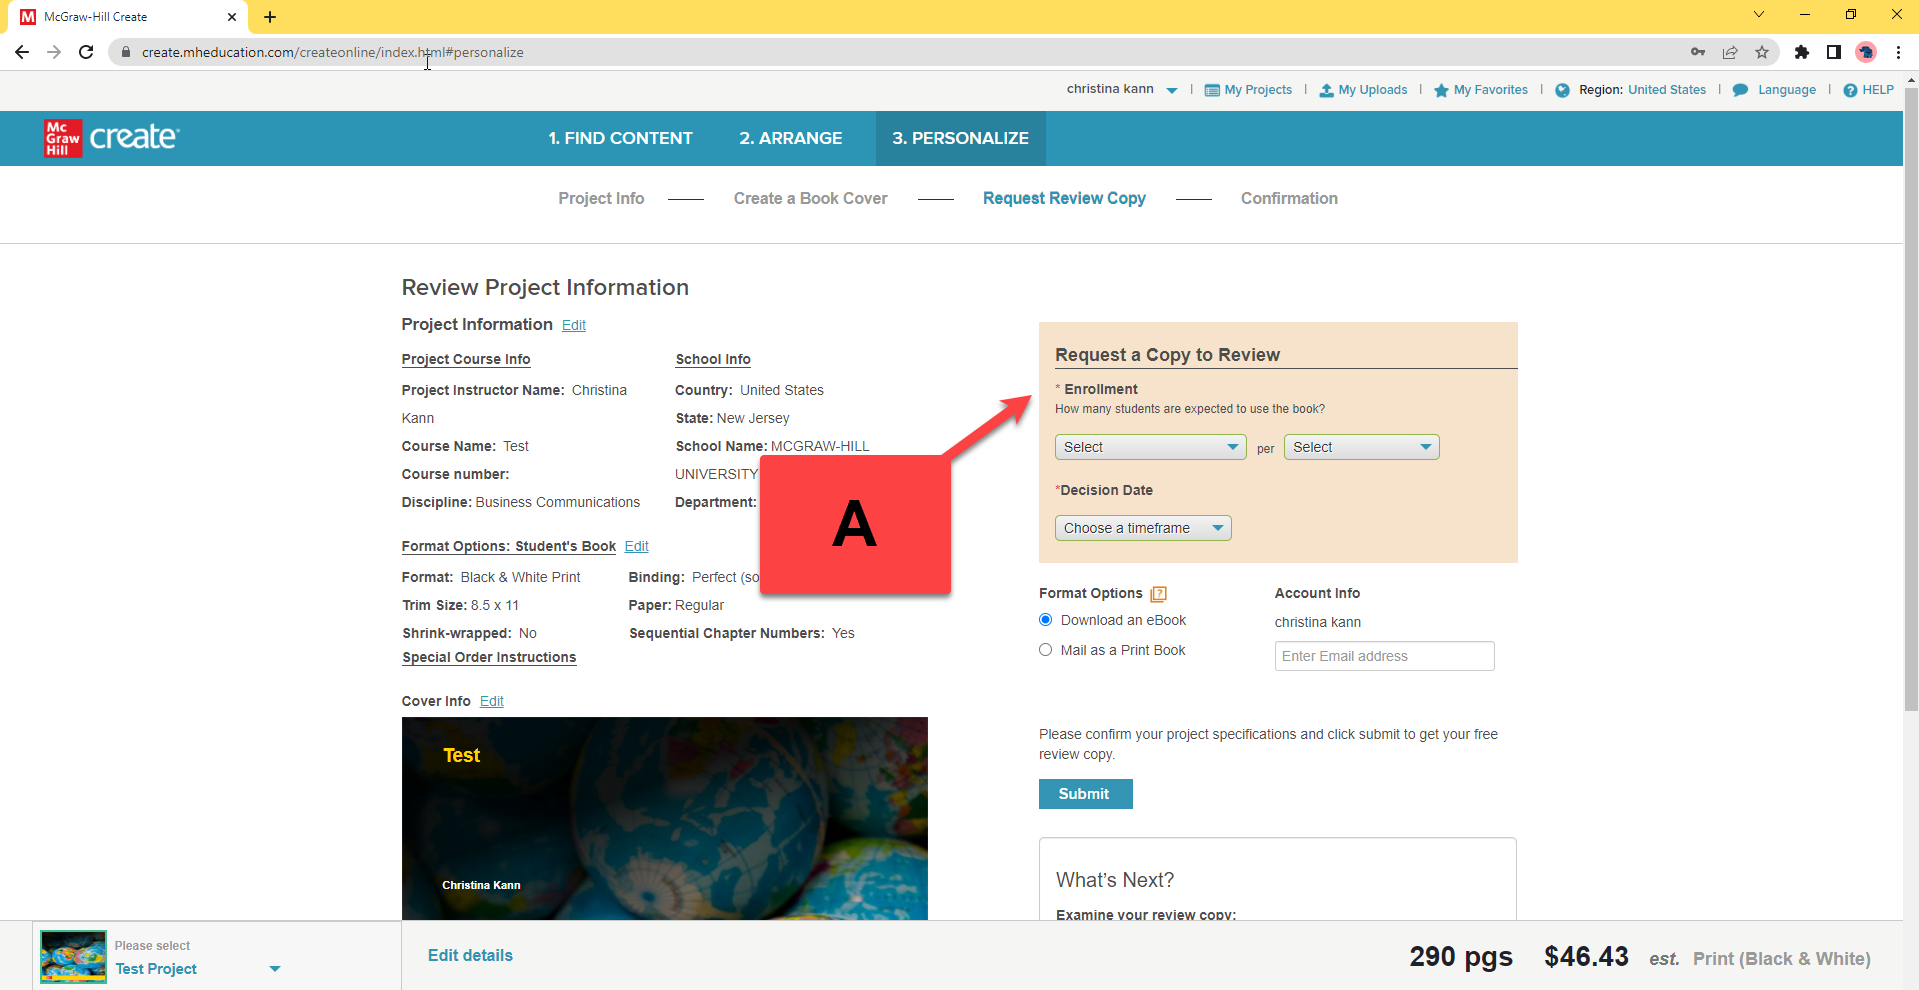Reload the page in the browser

click(86, 52)
